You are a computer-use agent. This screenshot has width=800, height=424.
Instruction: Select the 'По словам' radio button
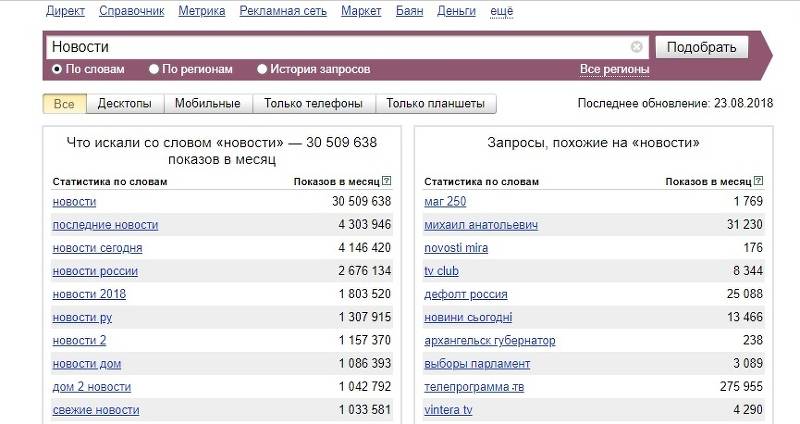point(57,70)
